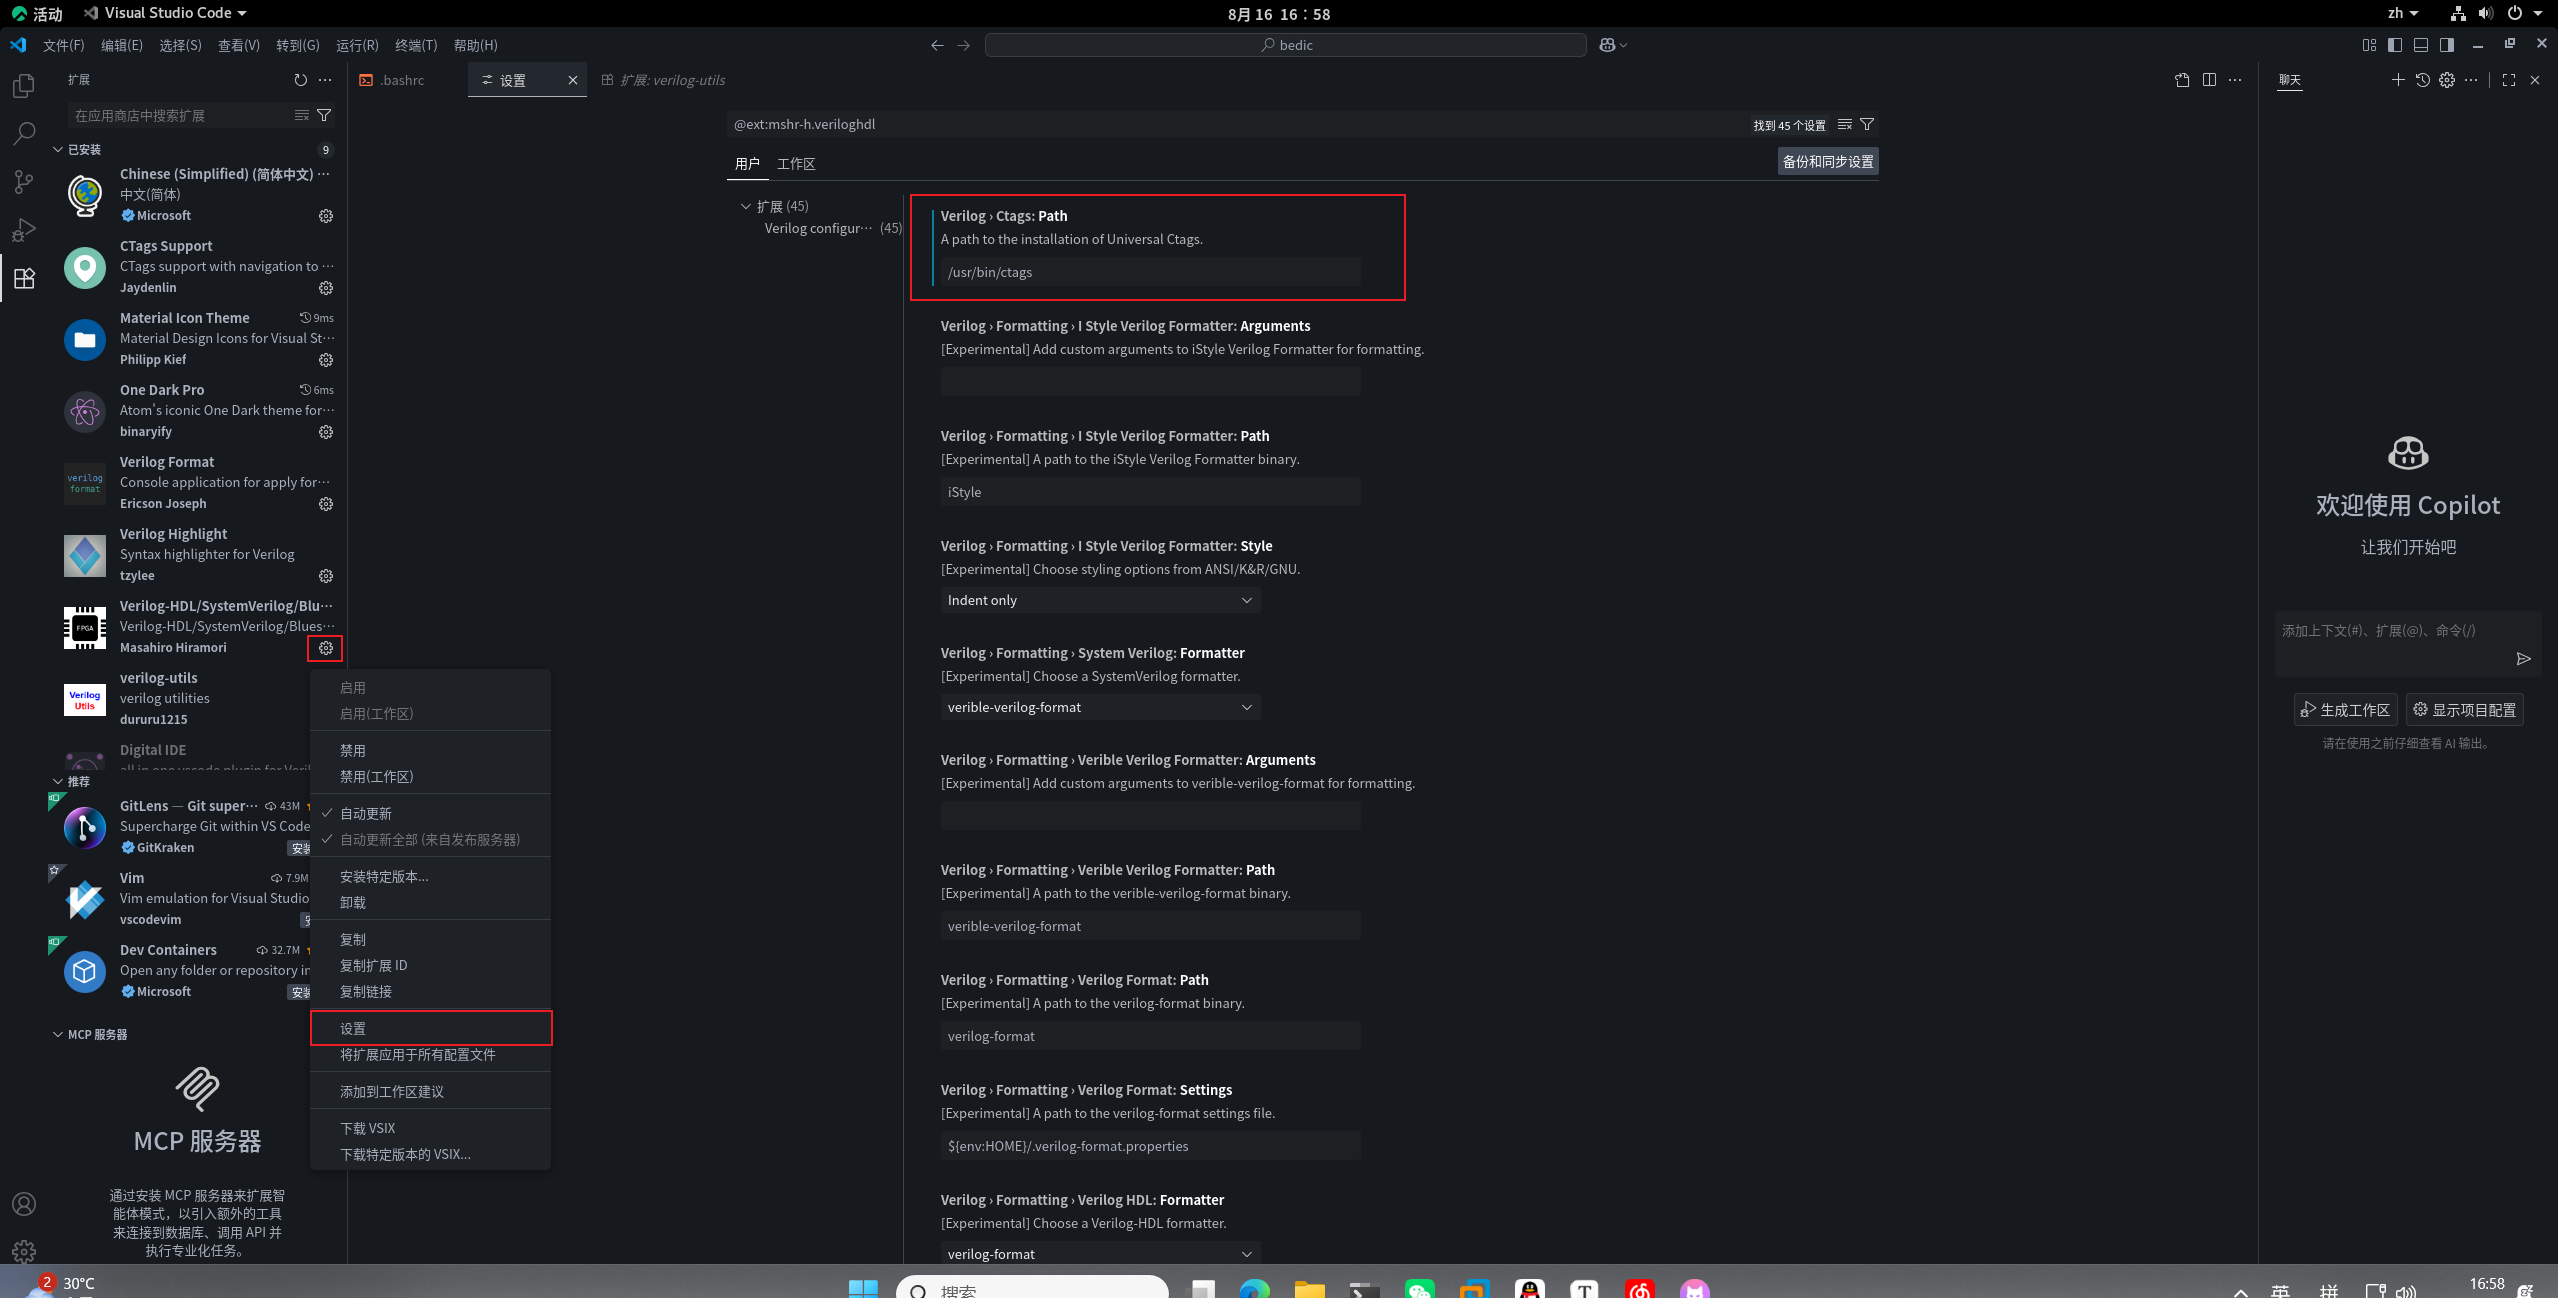Image resolution: width=2558 pixels, height=1298 pixels.
Task: Click the Generate Workspace button in Copilot
Action: 2345,710
